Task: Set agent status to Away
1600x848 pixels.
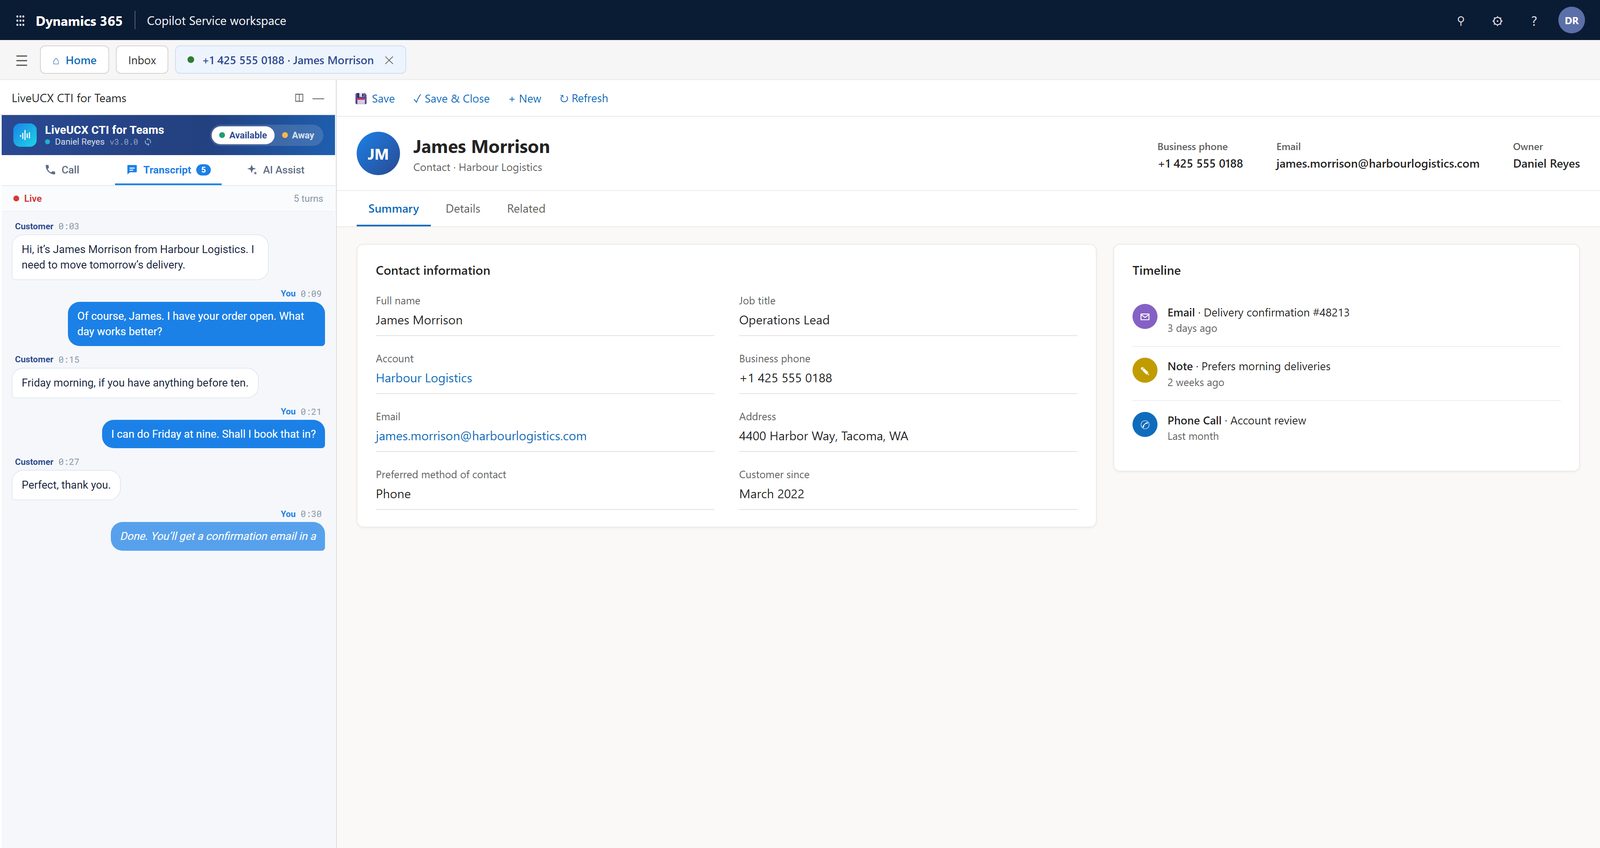Action: [x=298, y=135]
